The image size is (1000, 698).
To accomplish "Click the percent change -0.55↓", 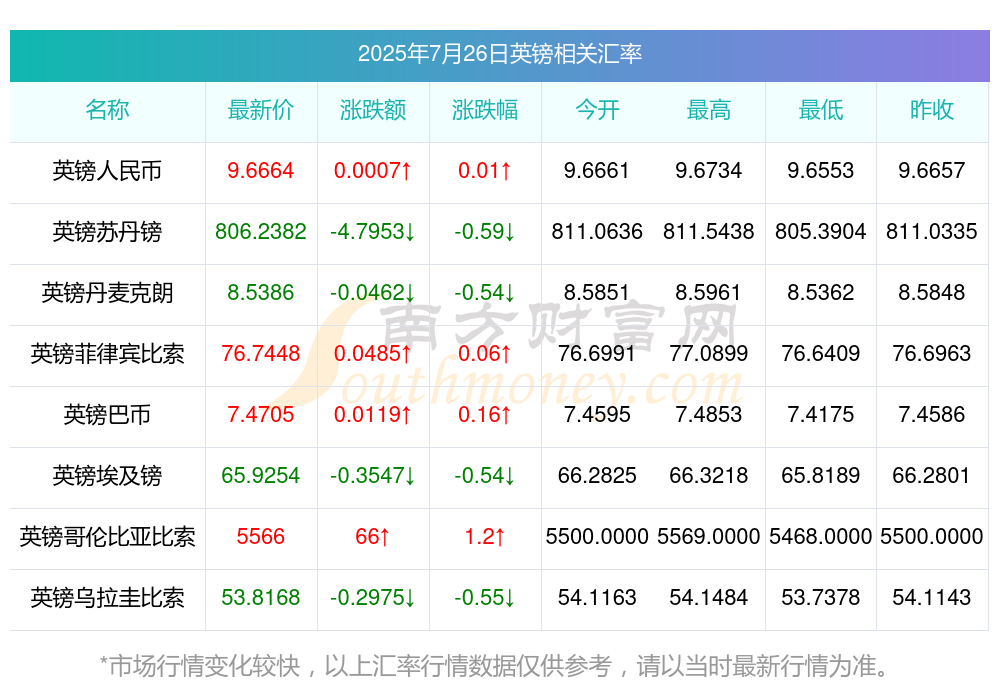I will tap(485, 597).
